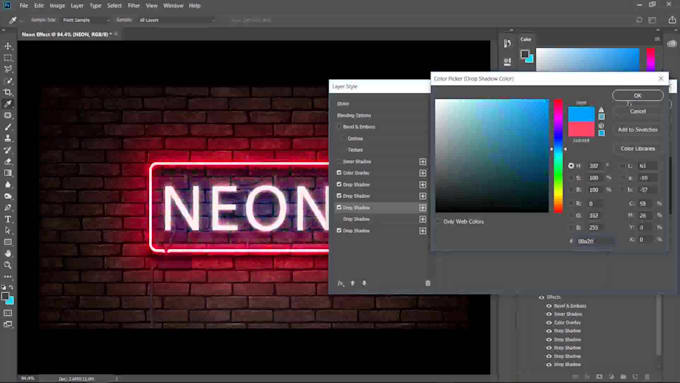Toggle the Bevel & Emboss checkbox
The width and height of the screenshot is (680, 383).
339,127
